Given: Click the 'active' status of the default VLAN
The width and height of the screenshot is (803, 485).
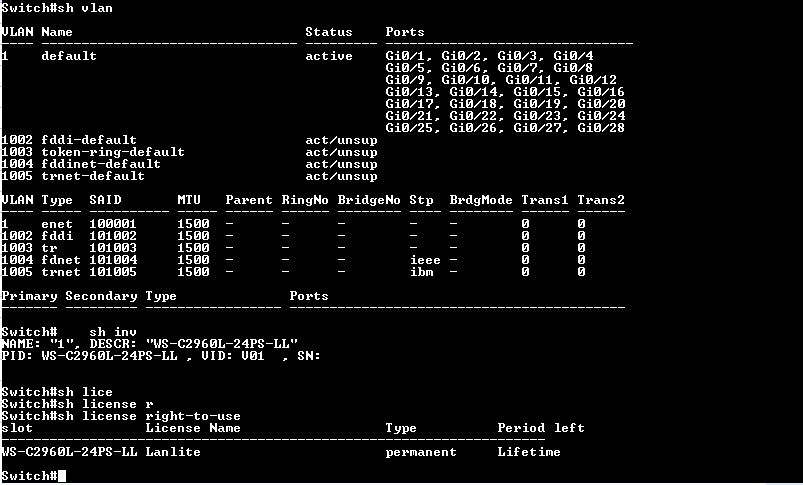Looking at the screenshot, I should click(x=328, y=56).
